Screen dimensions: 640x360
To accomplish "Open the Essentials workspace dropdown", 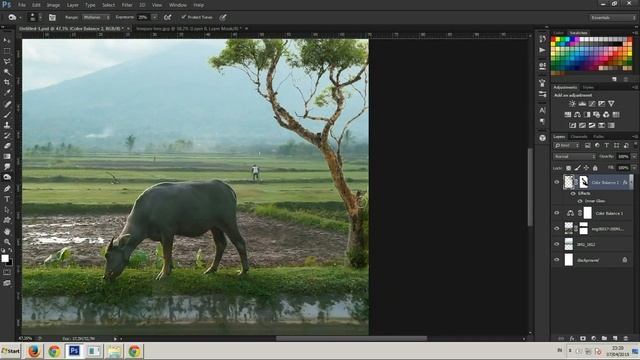I will click(x=613, y=18).
